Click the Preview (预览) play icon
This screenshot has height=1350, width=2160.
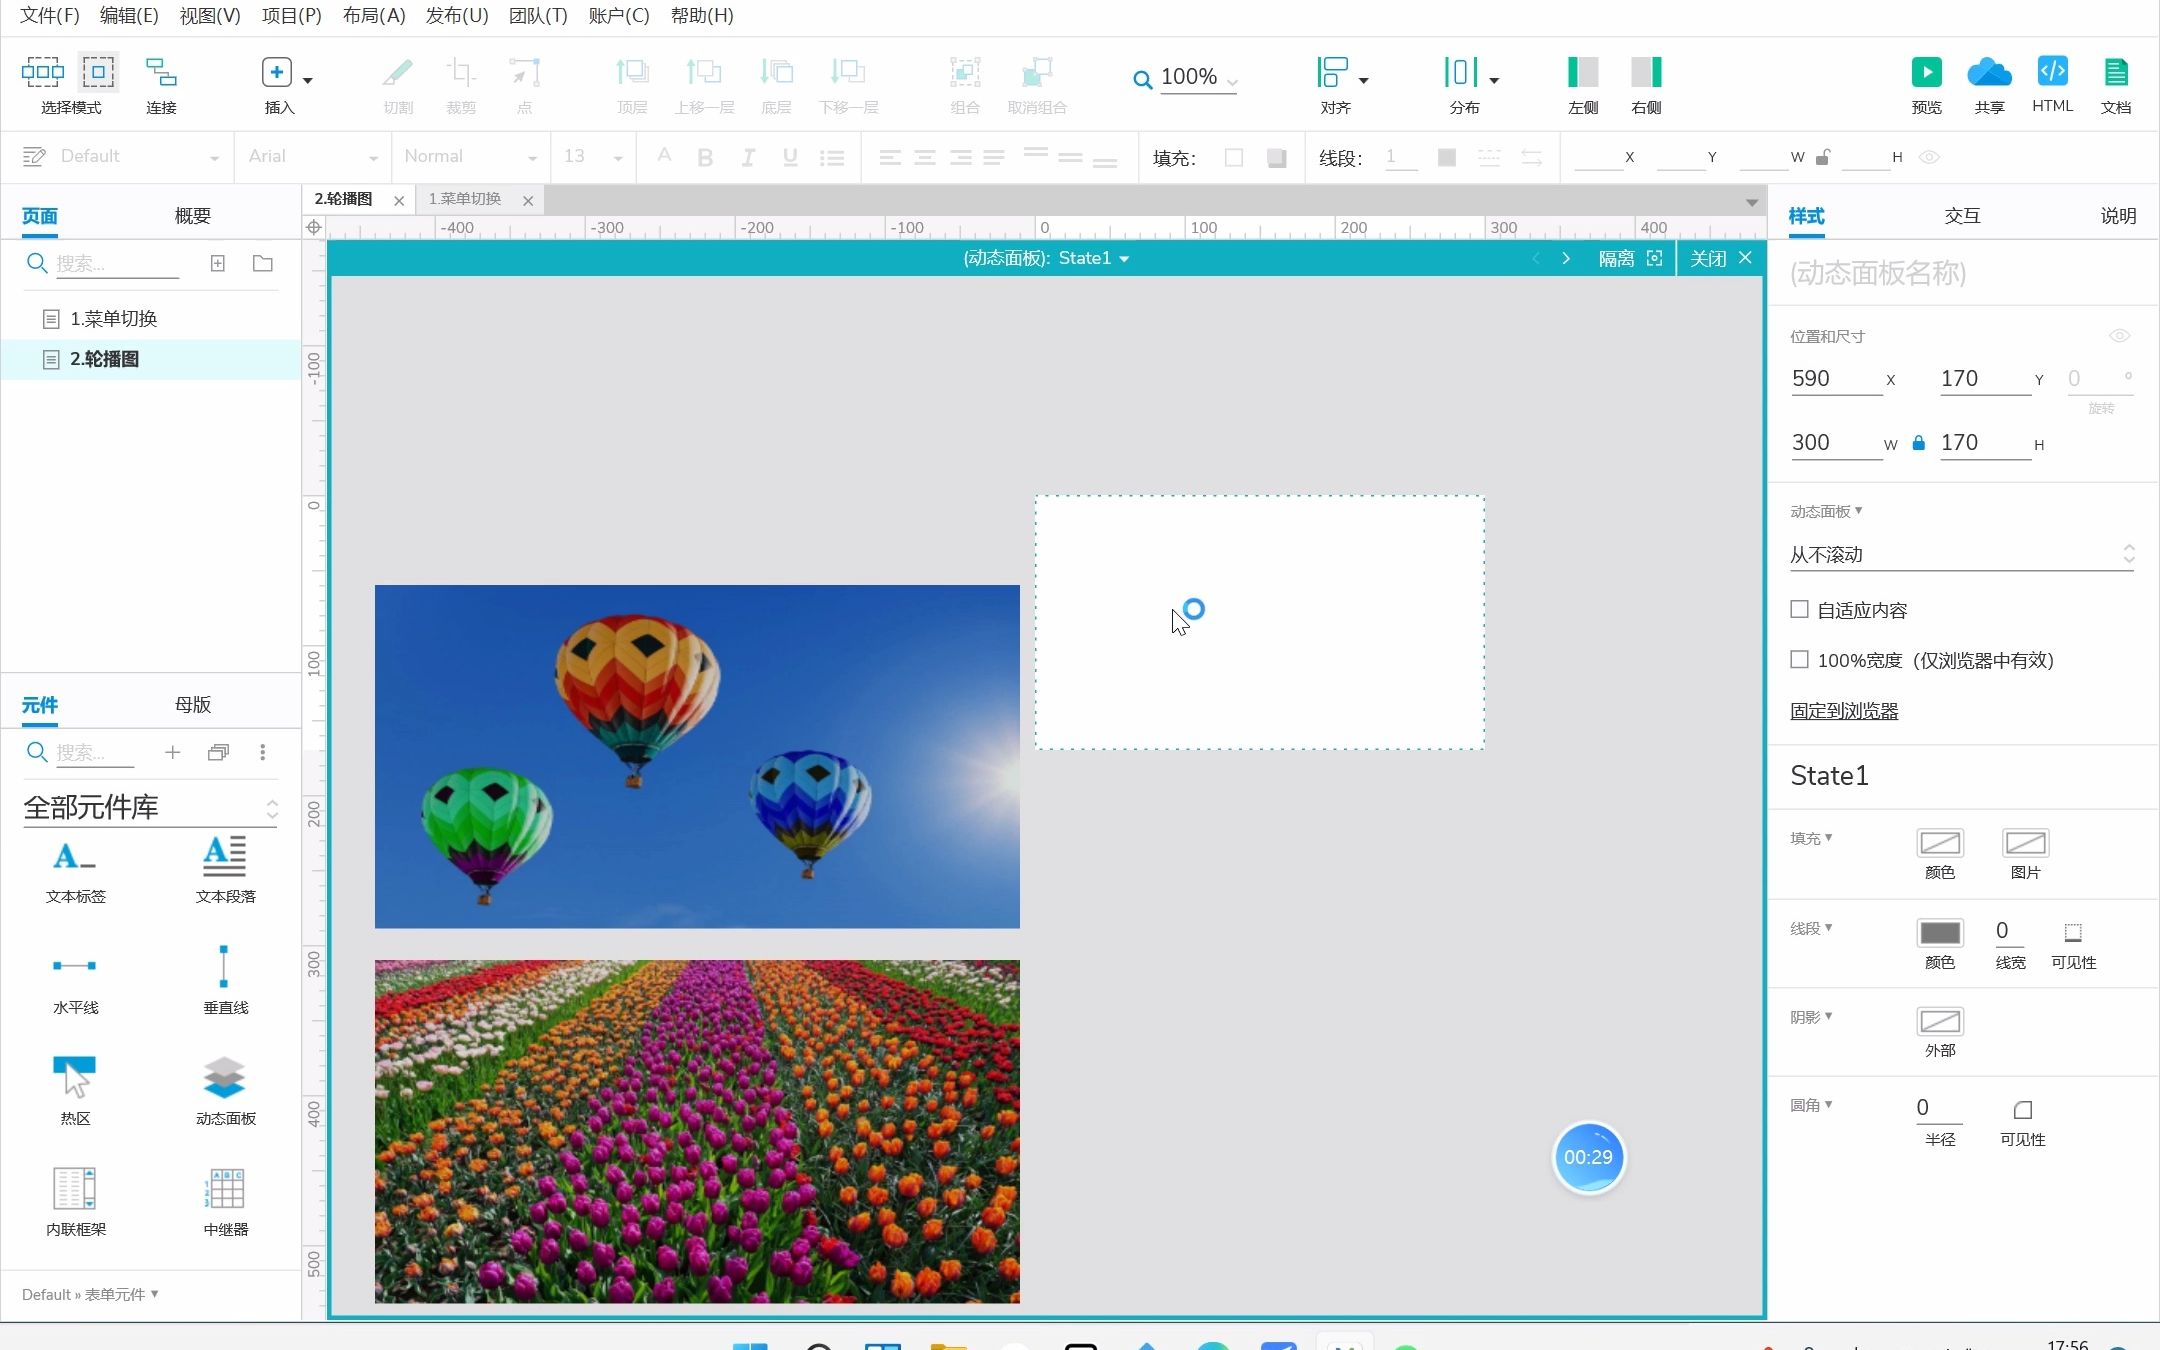[1926, 73]
